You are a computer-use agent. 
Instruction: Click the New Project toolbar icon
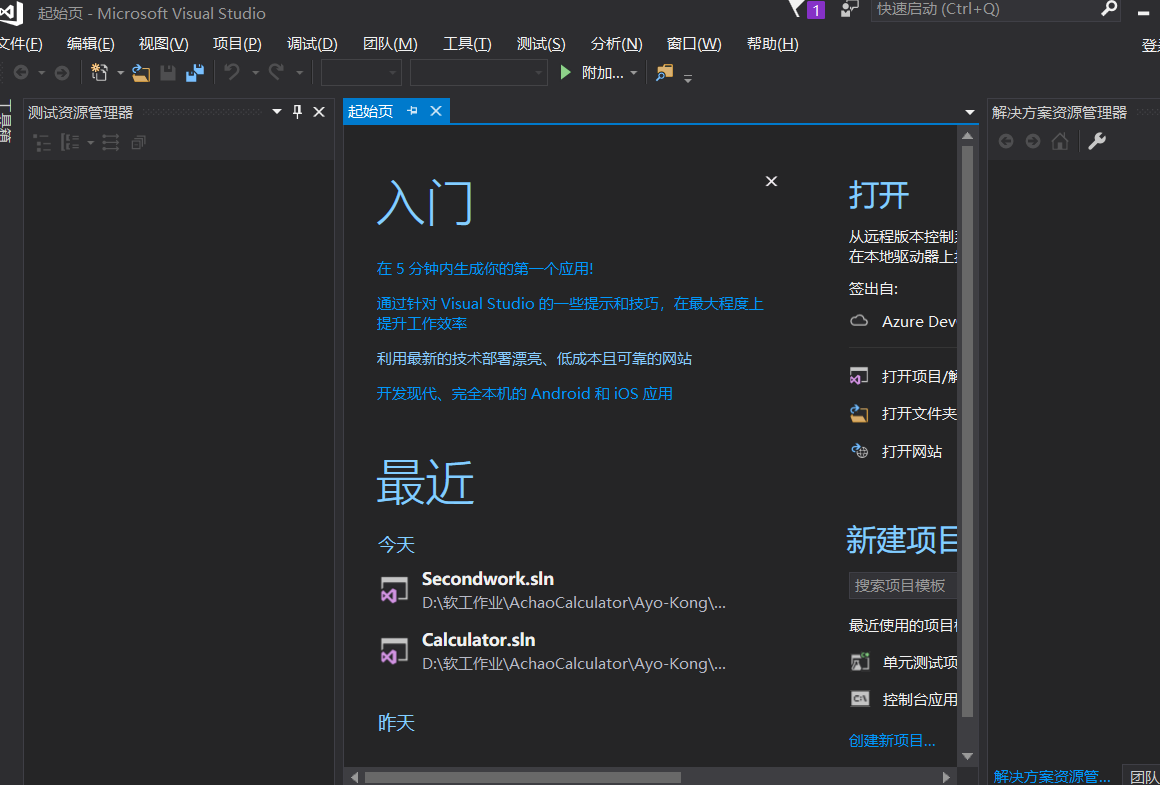pyautogui.click(x=99, y=72)
